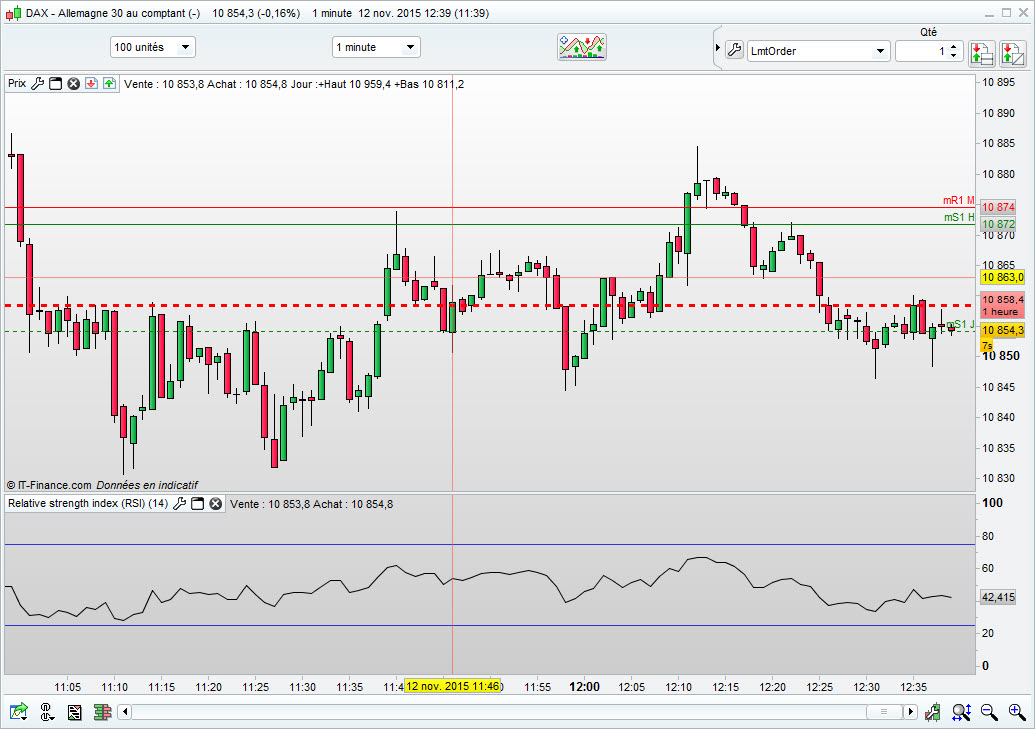Maximize the DAX chart window
The image size is (1035, 729).
pyautogui.click(x=1007, y=12)
